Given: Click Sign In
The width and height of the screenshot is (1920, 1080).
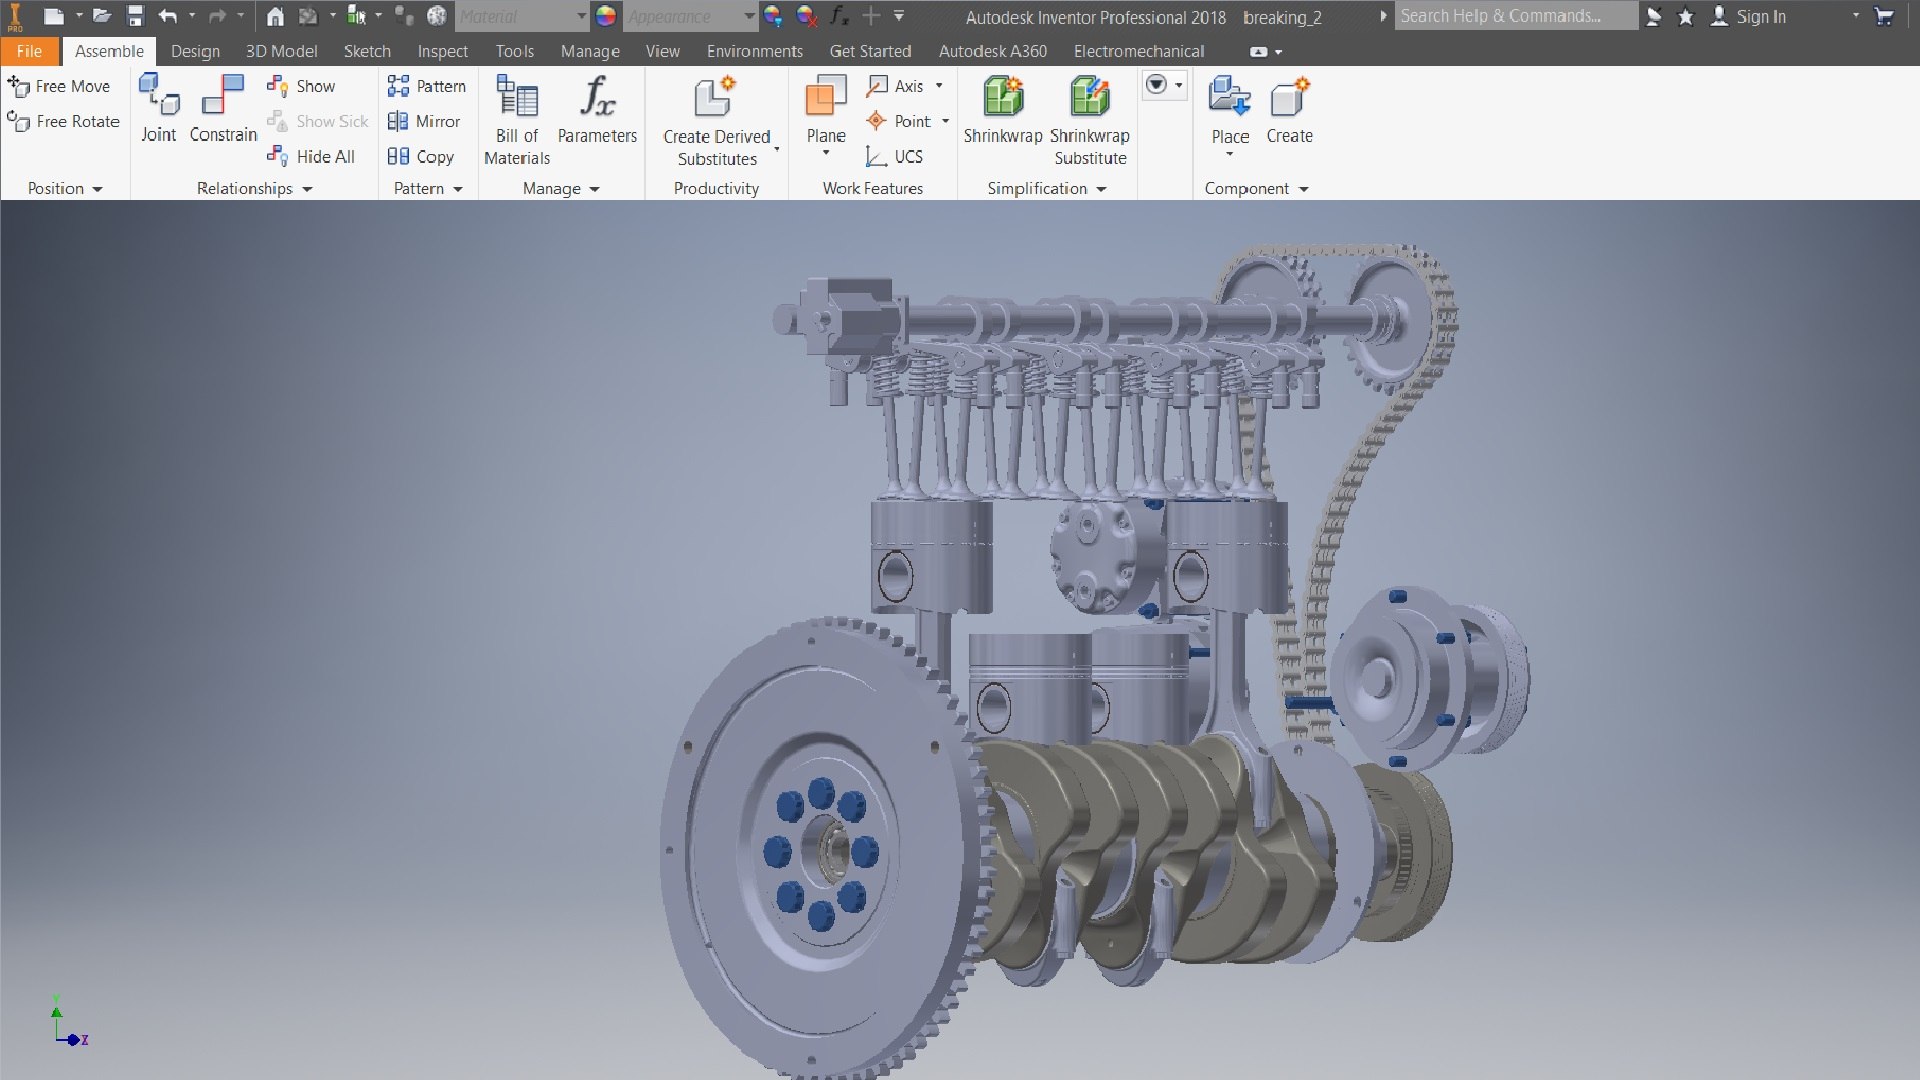Looking at the screenshot, I should [1747, 16].
